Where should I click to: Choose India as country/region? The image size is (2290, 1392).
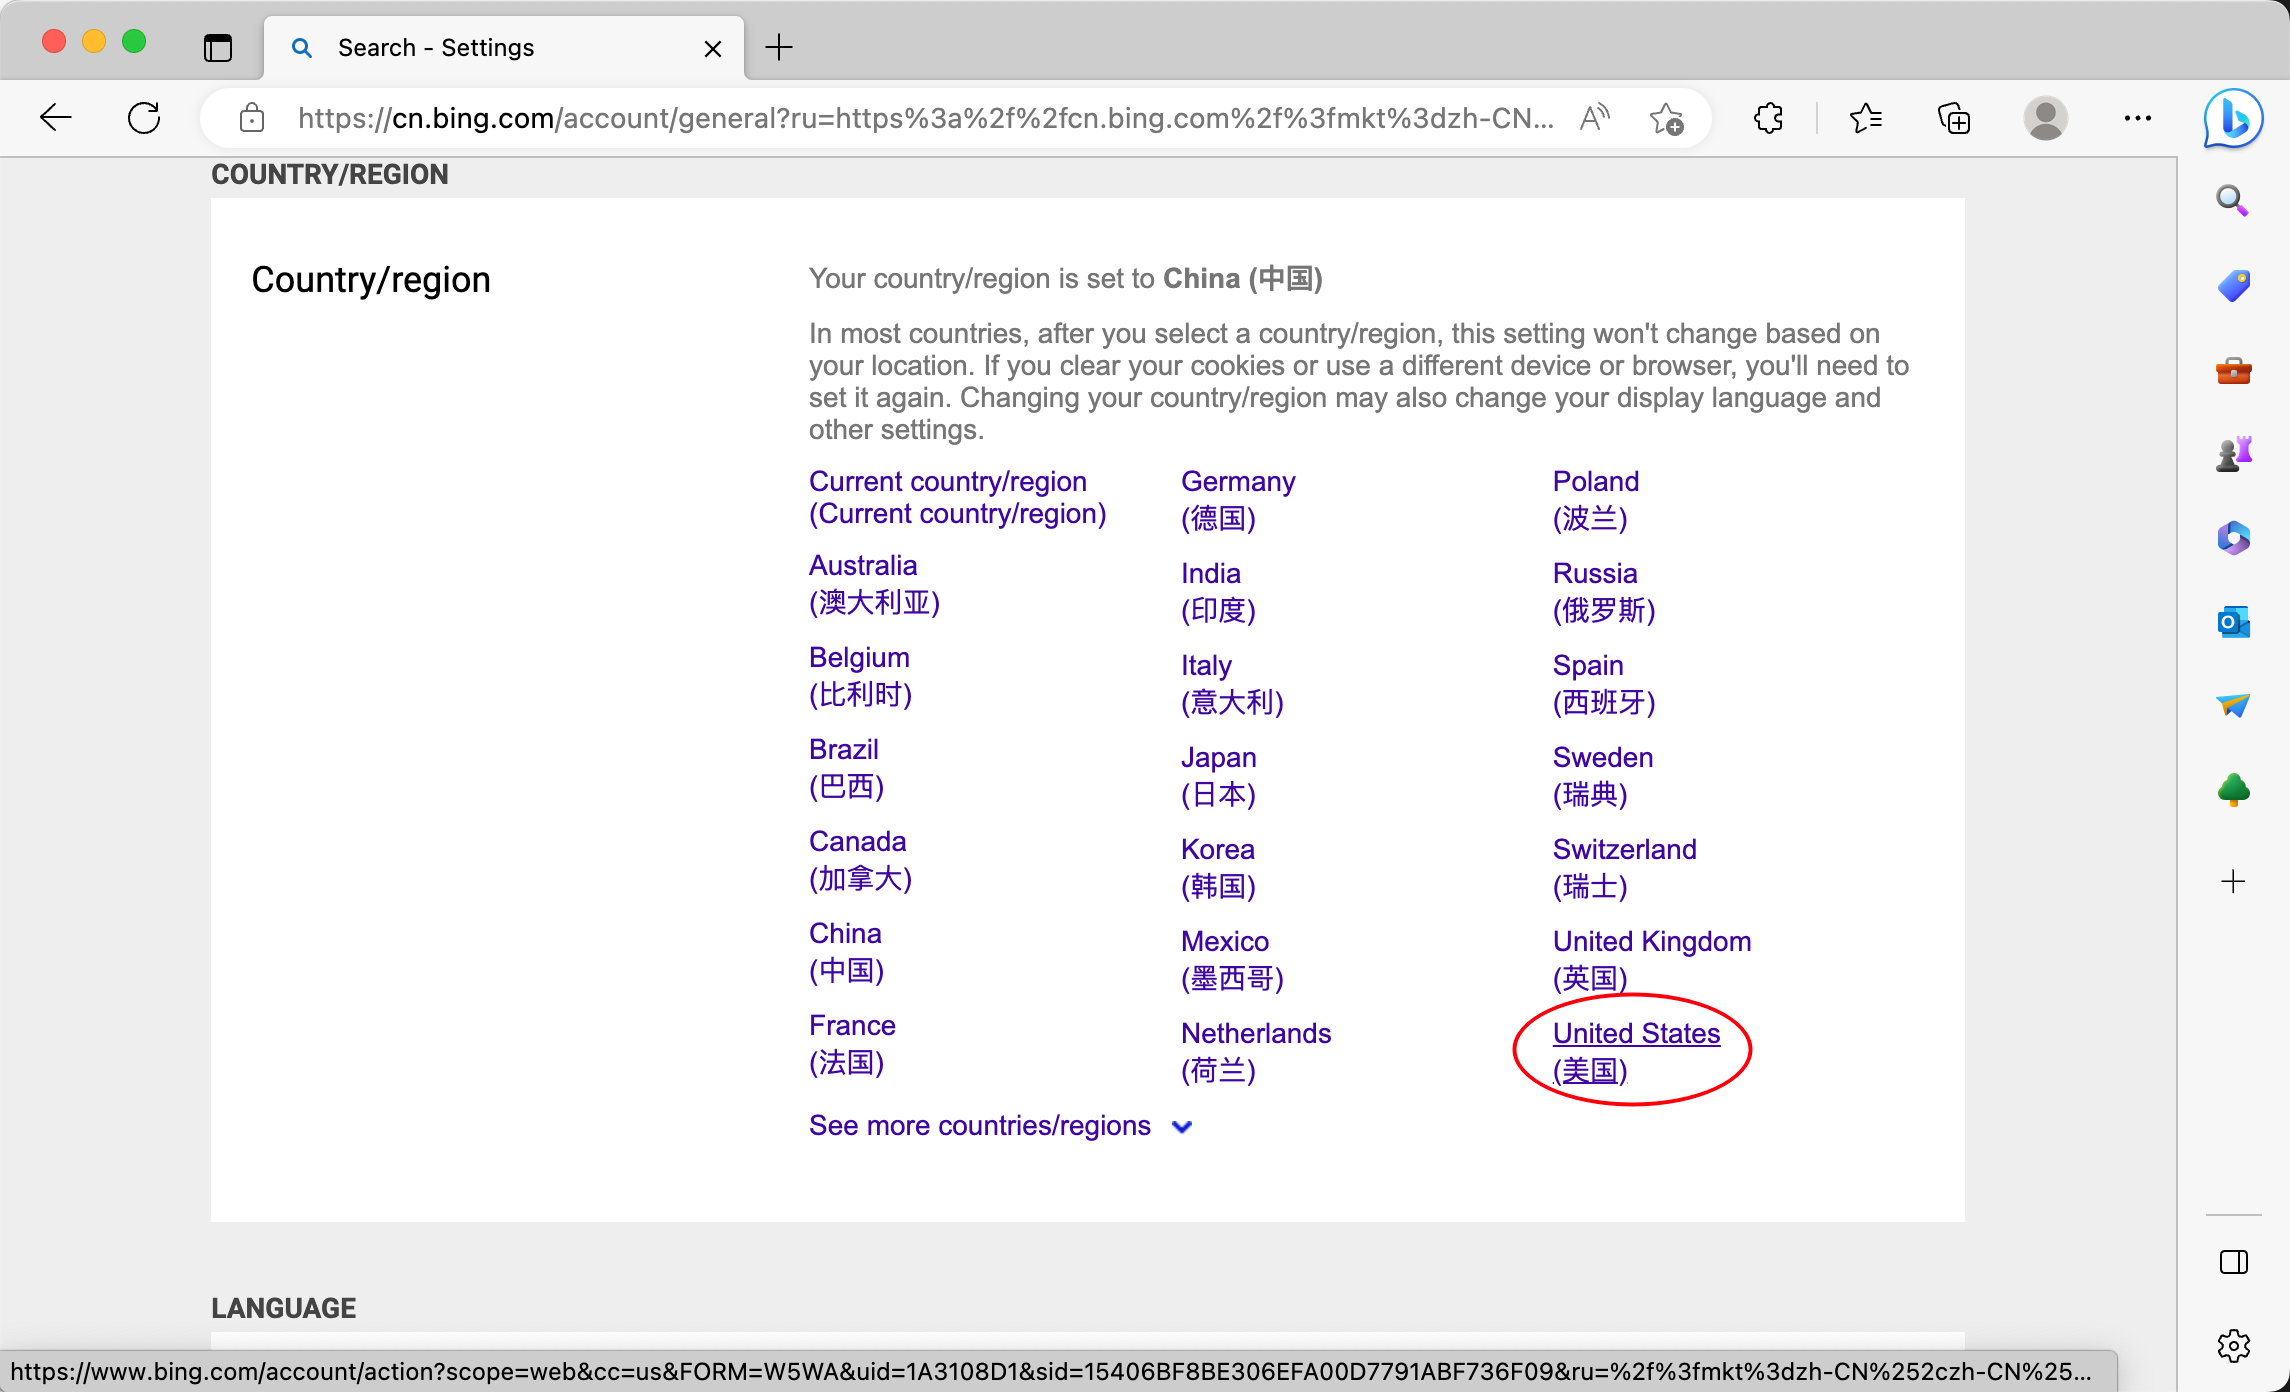[1218, 592]
